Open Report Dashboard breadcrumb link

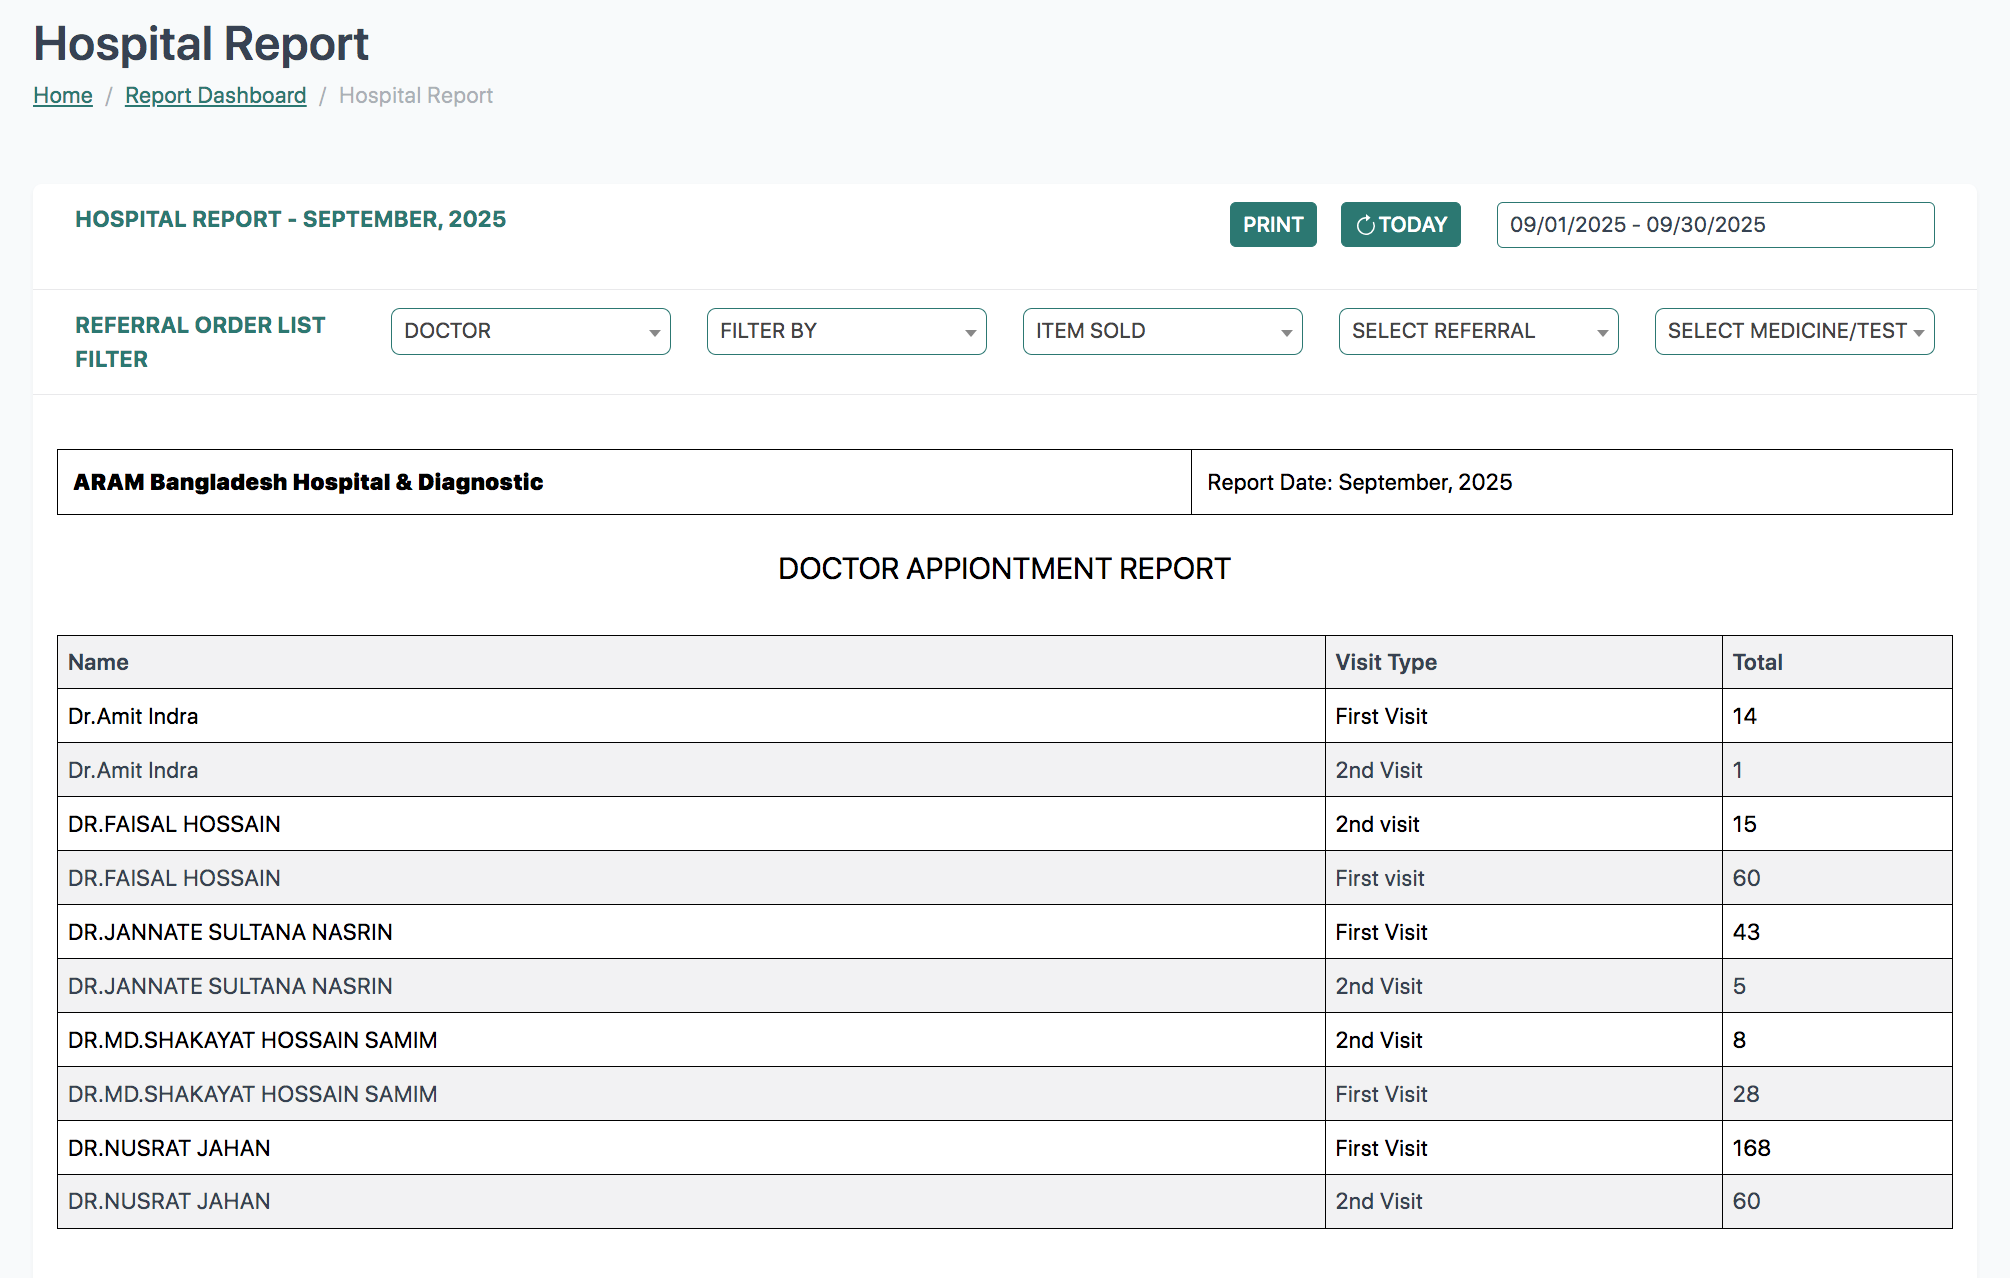tap(215, 95)
